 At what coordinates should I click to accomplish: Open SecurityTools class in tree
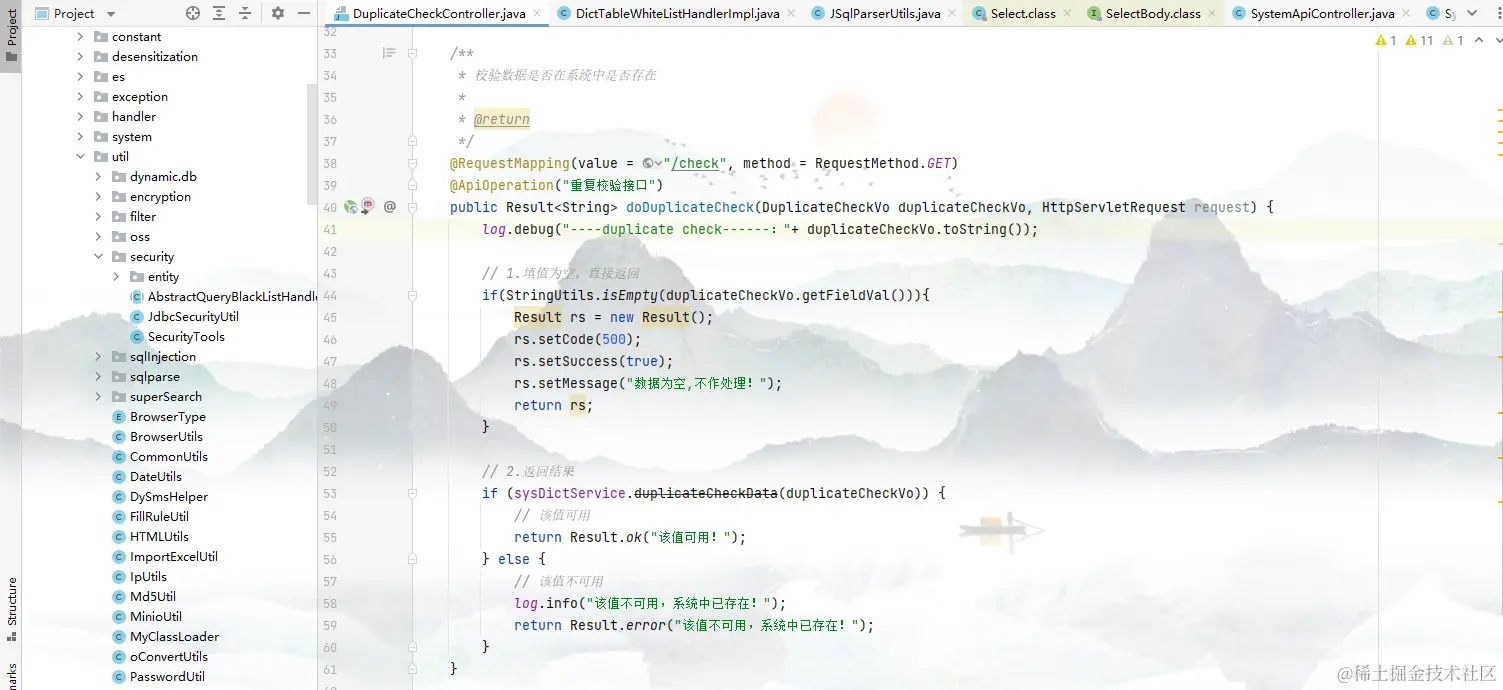pos(177,337)
